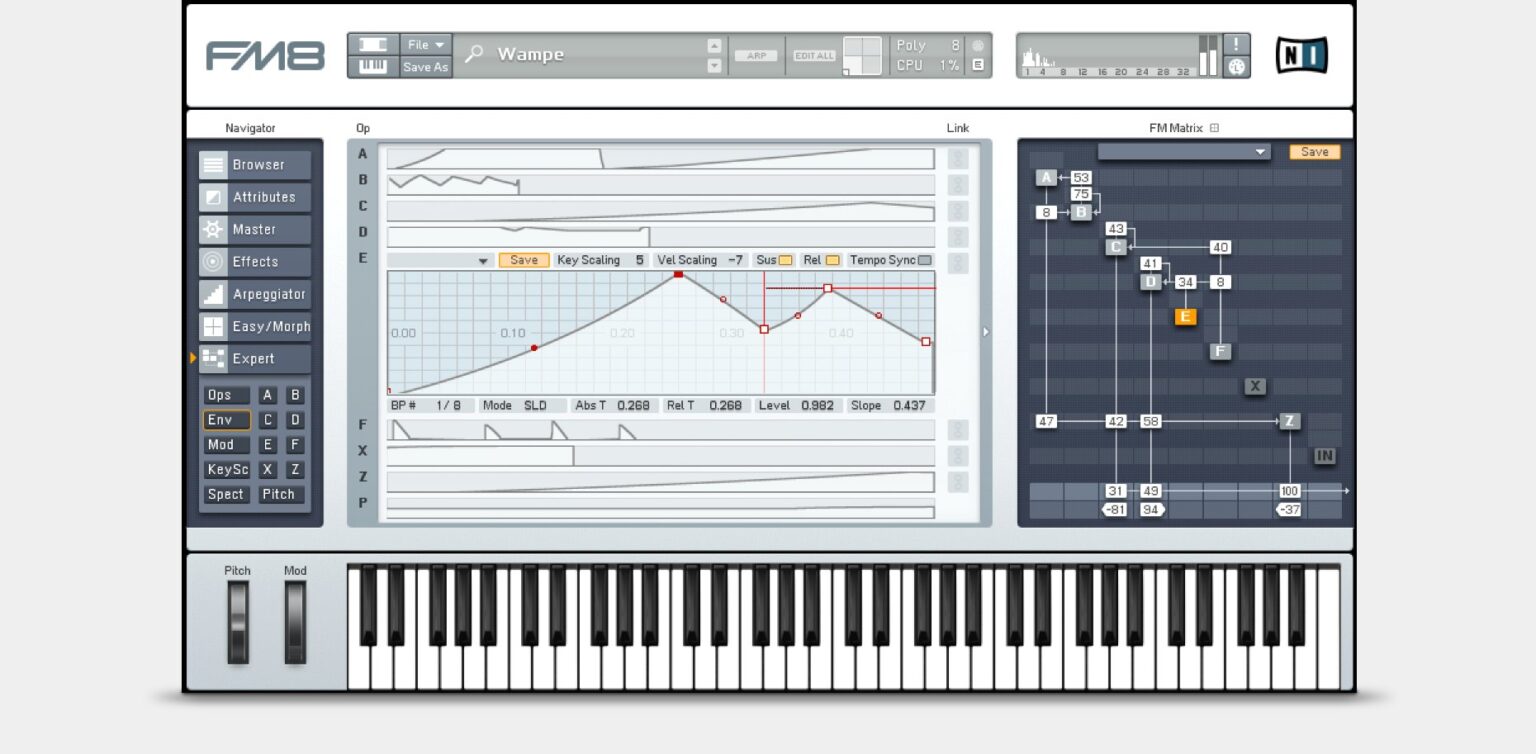Enable the Rel toggle in the envelope editor
1536x754 pixels.
coord(833,259)
